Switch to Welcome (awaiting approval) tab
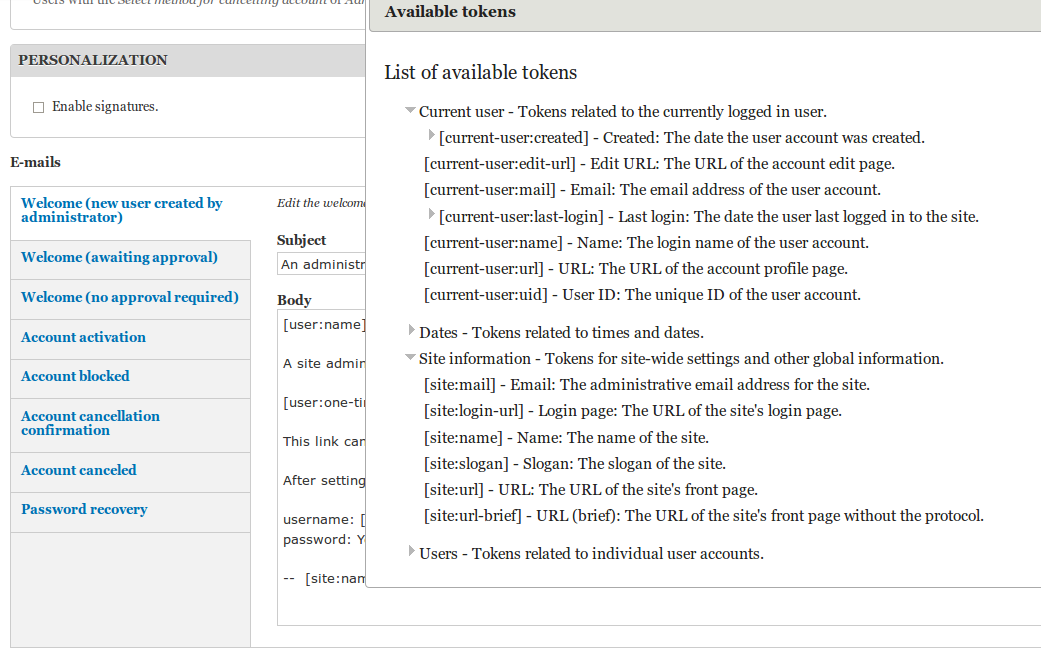The width and height of the screenshot is (1041, 670). 131,258
